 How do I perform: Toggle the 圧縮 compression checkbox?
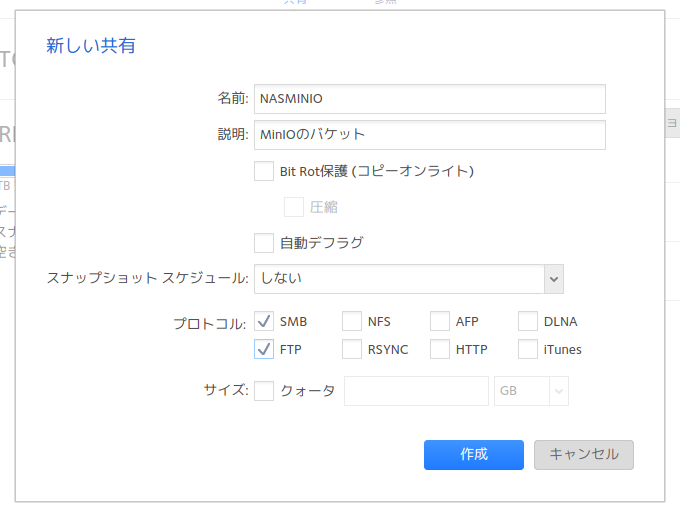(294, 207)
